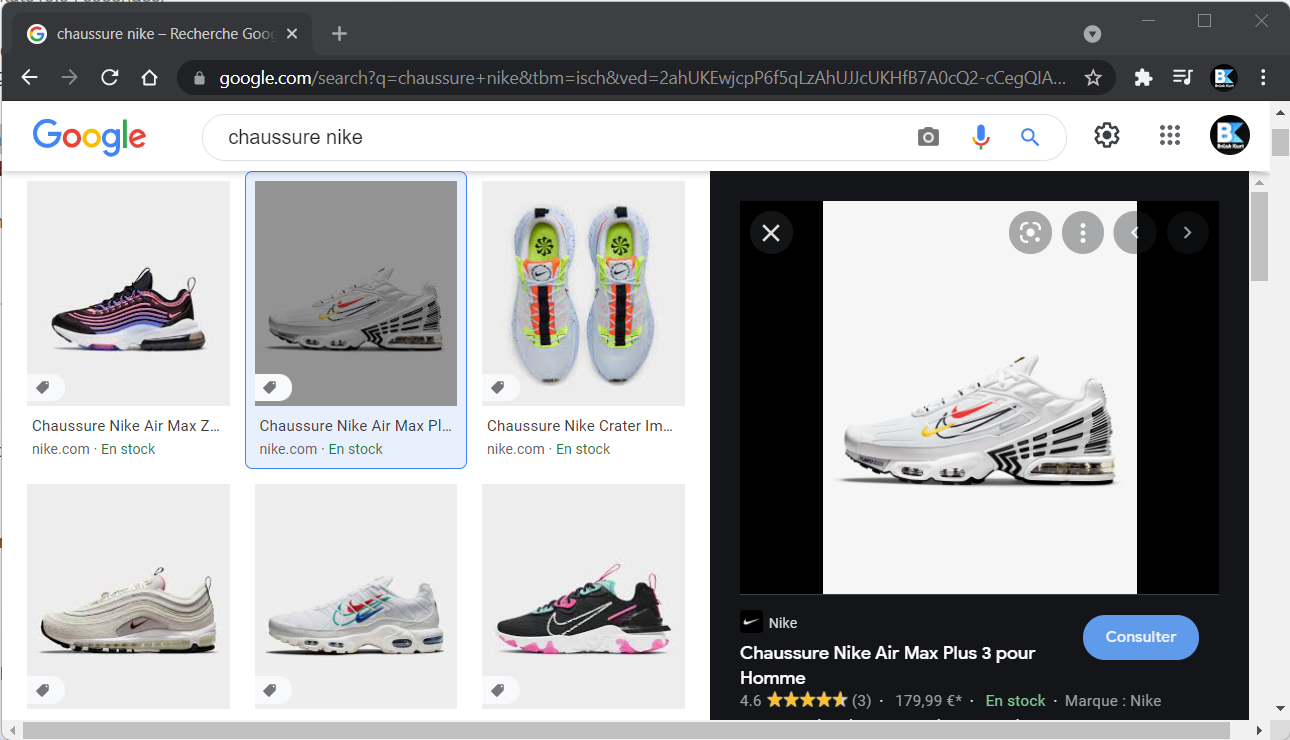Open Chaussure Nike Crater Im... caption
Viewport: 1290px width, 740px height.
pyautogui.click(x=580, y=426)
